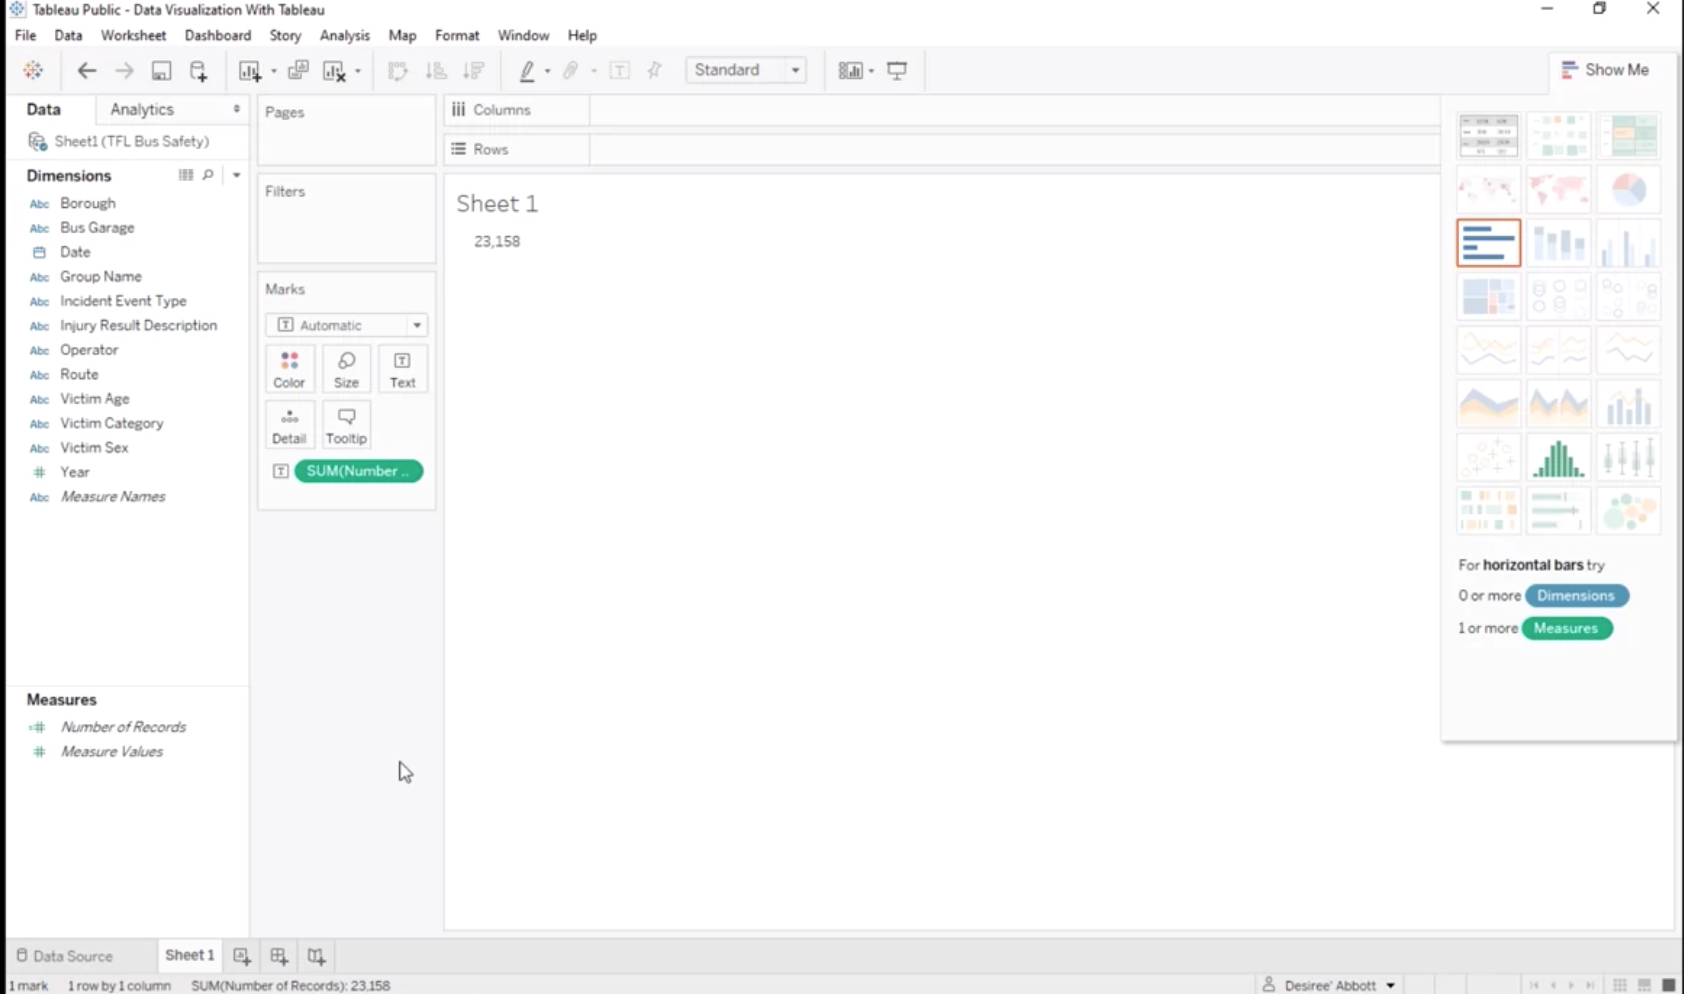This screenshot has width=1684, height=994.
Task: Select the Victim Category field
Action: point(111,423)
